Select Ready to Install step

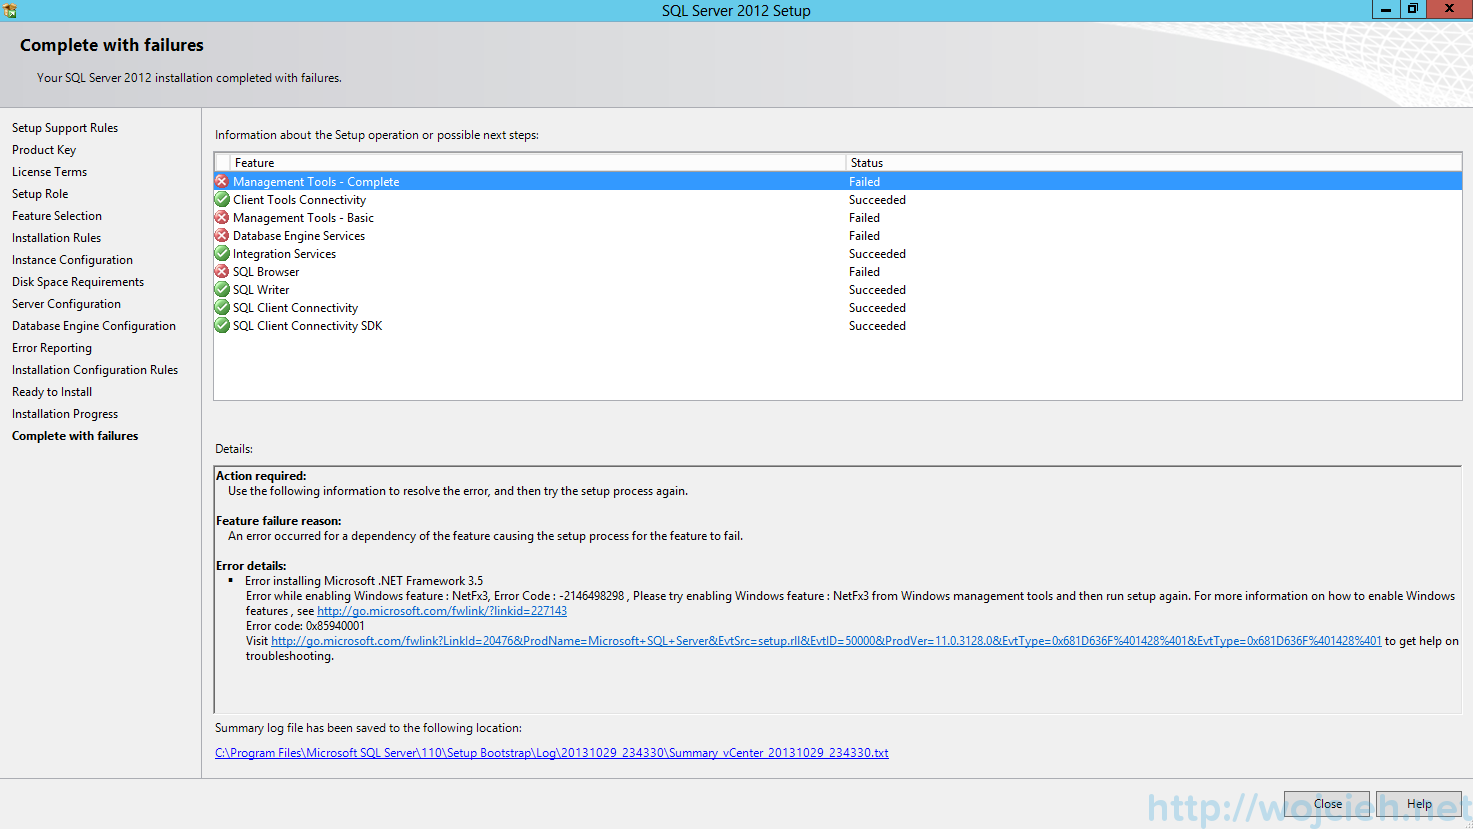click(x=52, y=392)
